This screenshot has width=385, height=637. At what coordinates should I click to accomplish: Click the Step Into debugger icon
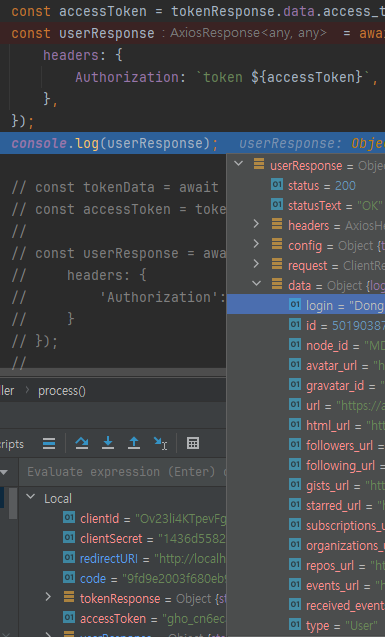(108, 443)
